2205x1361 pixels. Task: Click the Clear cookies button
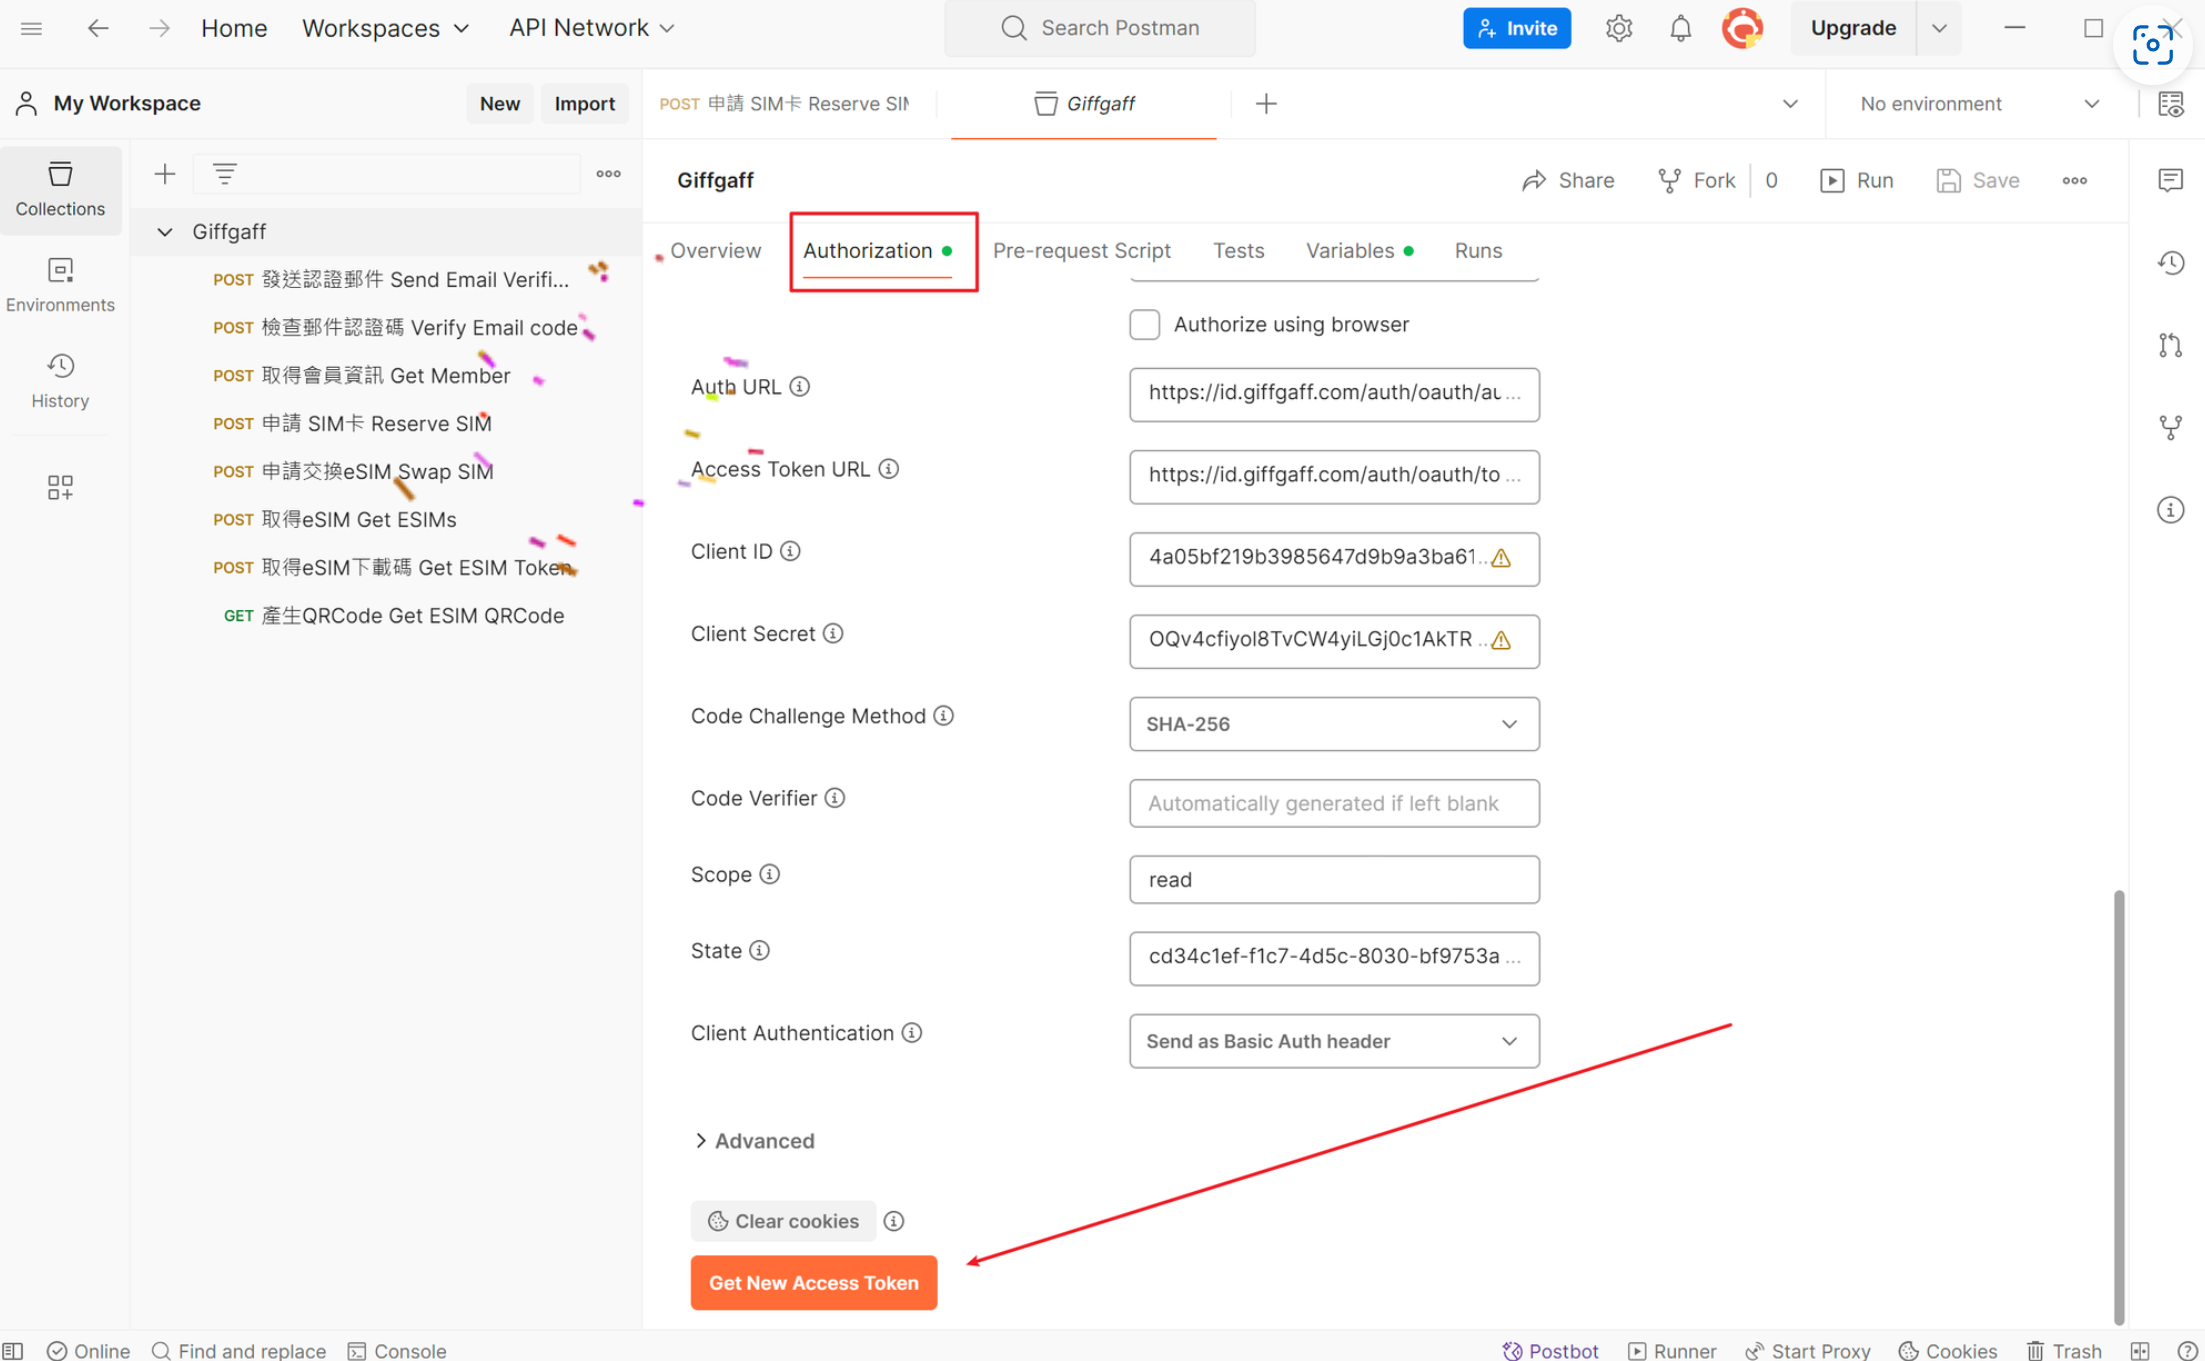click(783, 1221)
